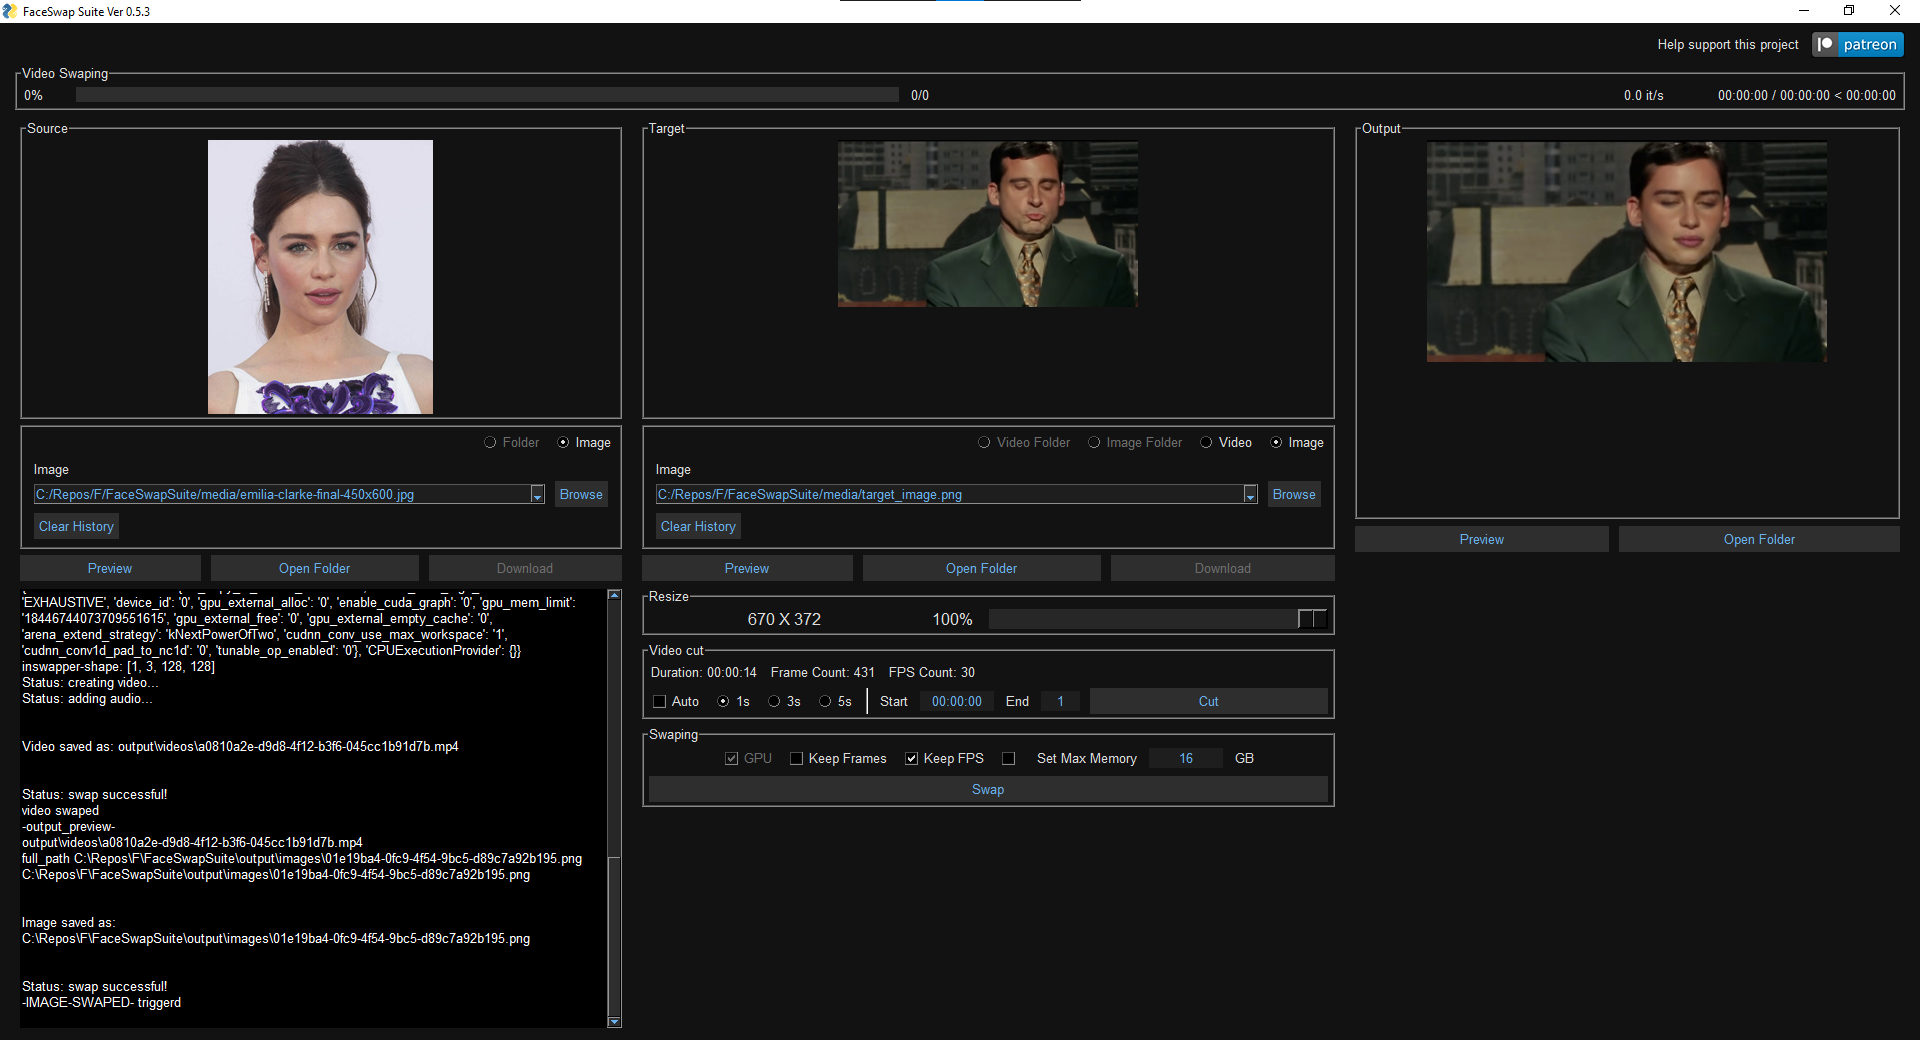Start the face swap with Swap button
Image resolution: width=1920 pixels, height=1040 pixels.
click(988, 789)
